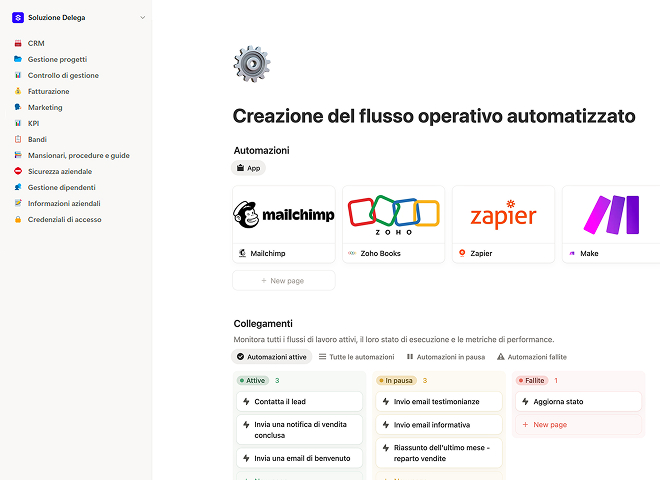Click the Mansionari, procedure e guide icon

pyautogui.click(x=18, y=155)
